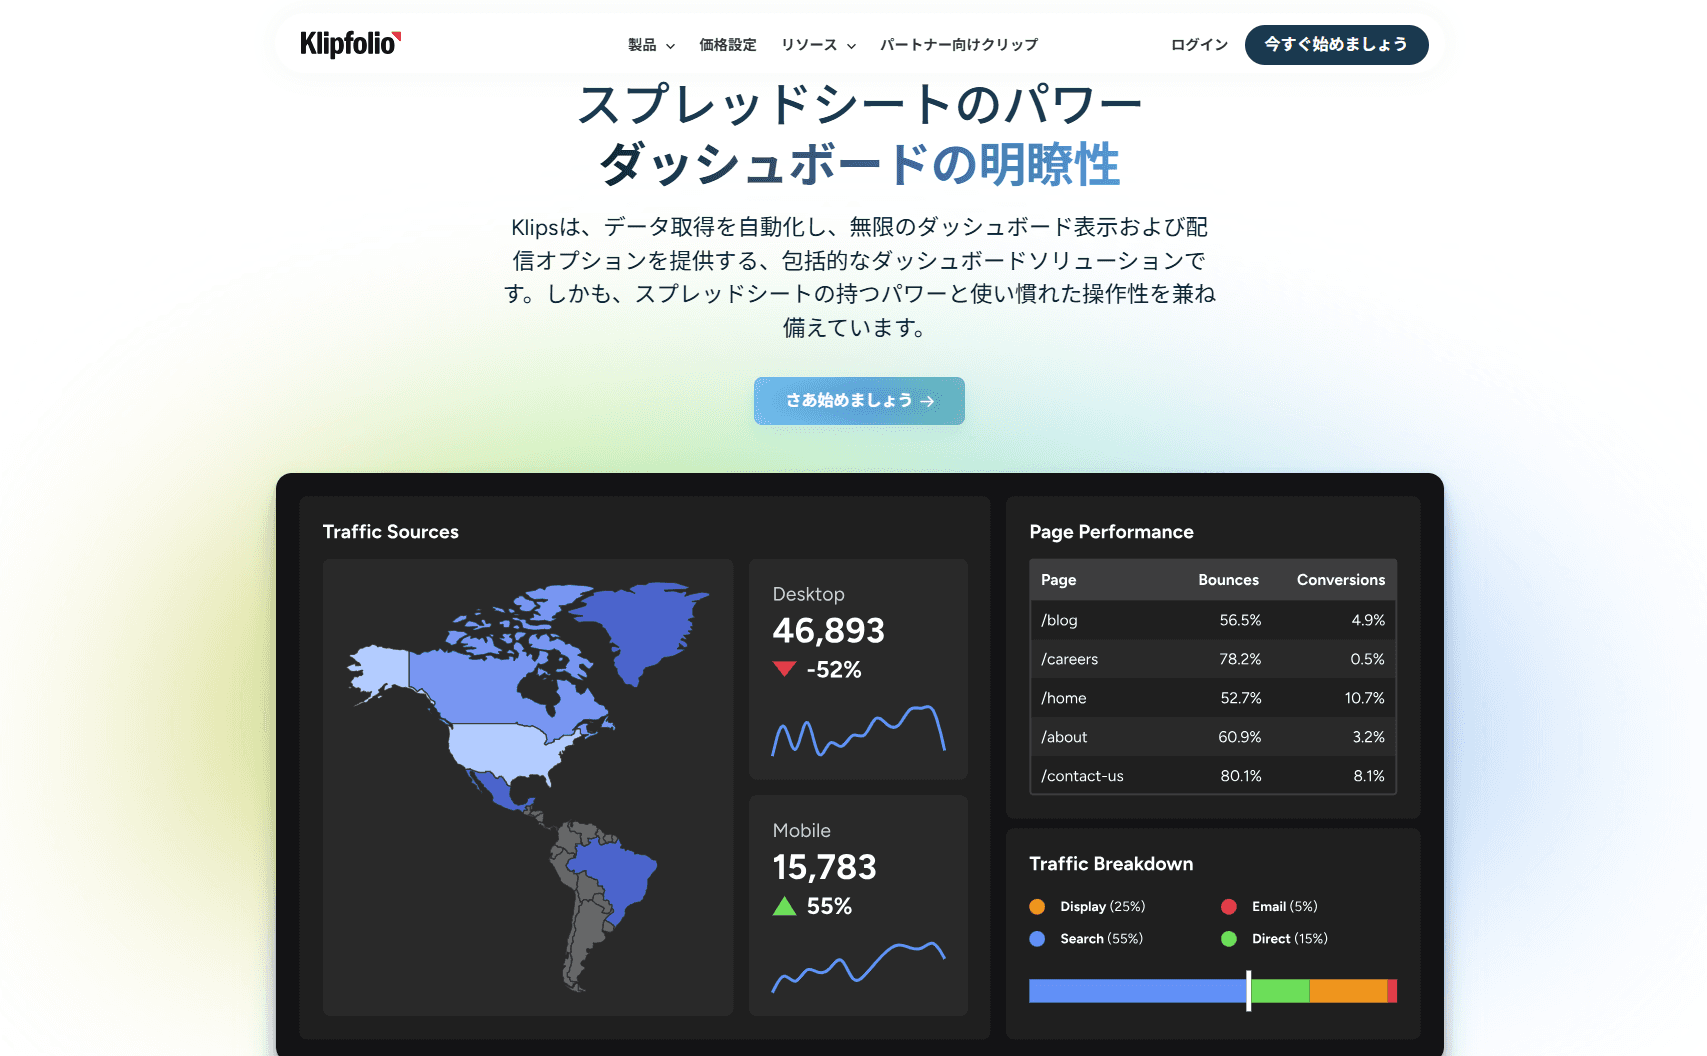
Task: Click the orange Display legend dot
Action: point(1037,907)
